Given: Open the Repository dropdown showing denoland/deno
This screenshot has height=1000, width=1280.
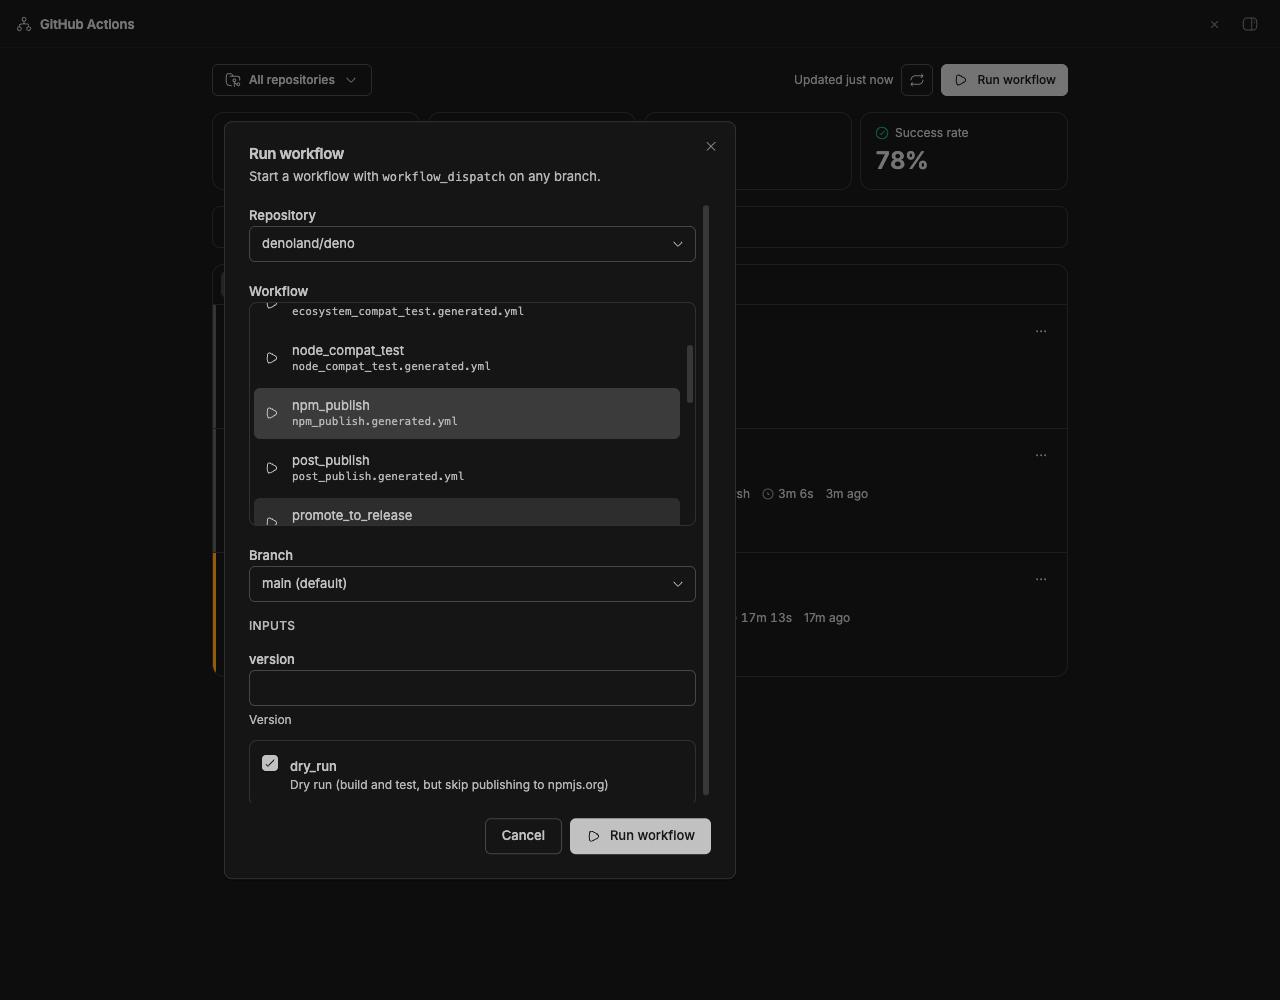Looking at the screenshot, I should (x=472, y=244).
